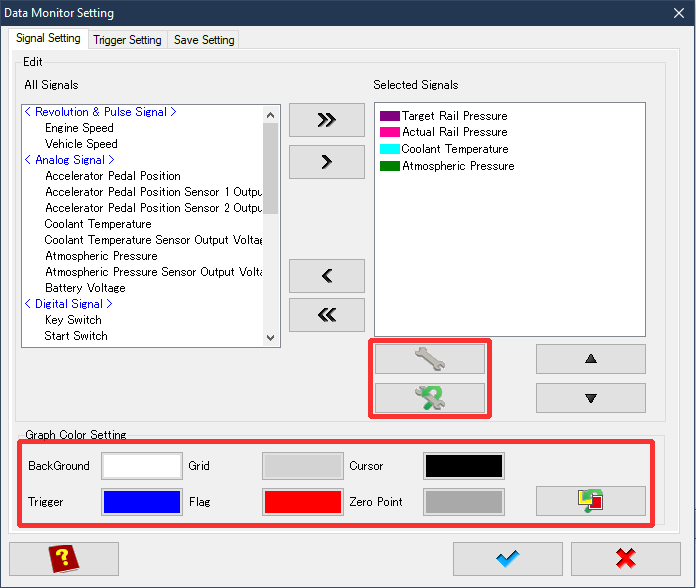Click the All Signals scrollbar thumb
The height and width of the screenshot is (588, 696).
[x=270, y=169]
